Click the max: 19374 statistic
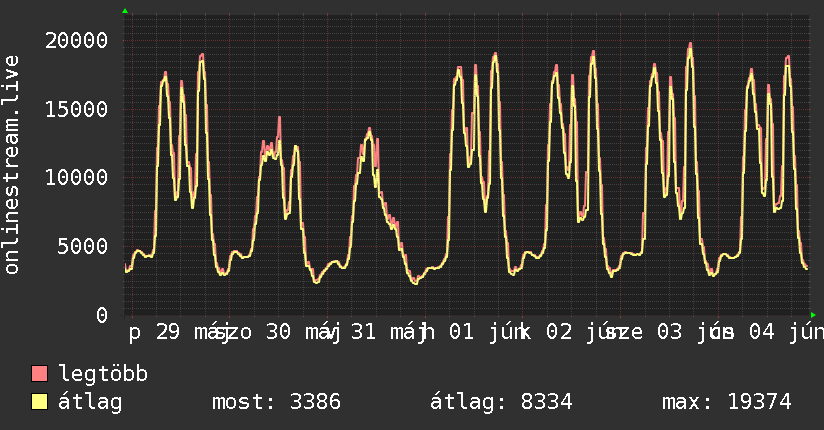The height and width of the screenshot is (430, 824). 727,402
